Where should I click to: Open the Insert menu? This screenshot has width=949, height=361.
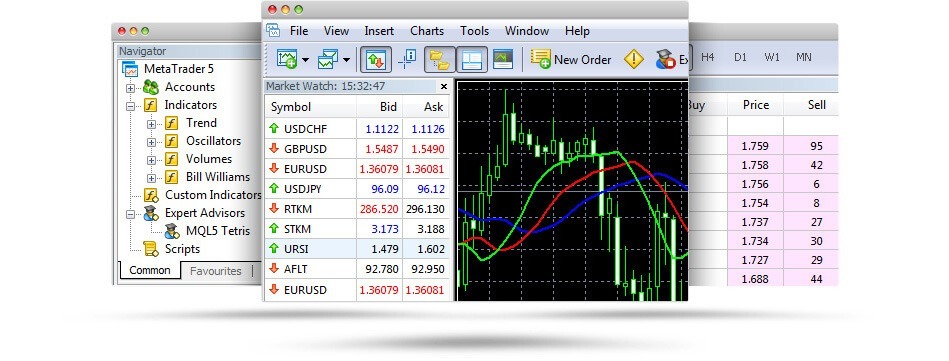tap(379, 31)
